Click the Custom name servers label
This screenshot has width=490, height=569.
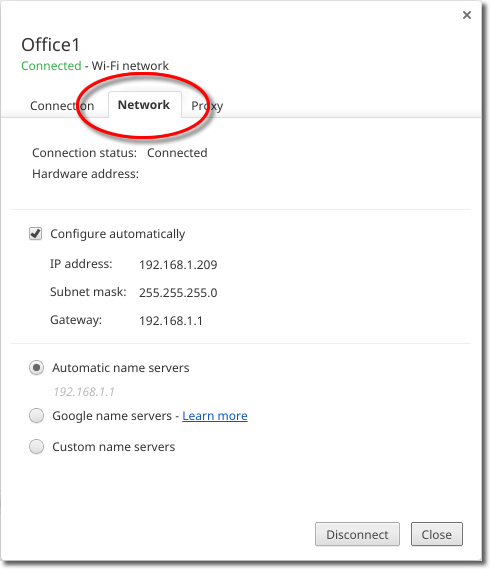click(x=114, y=447)
